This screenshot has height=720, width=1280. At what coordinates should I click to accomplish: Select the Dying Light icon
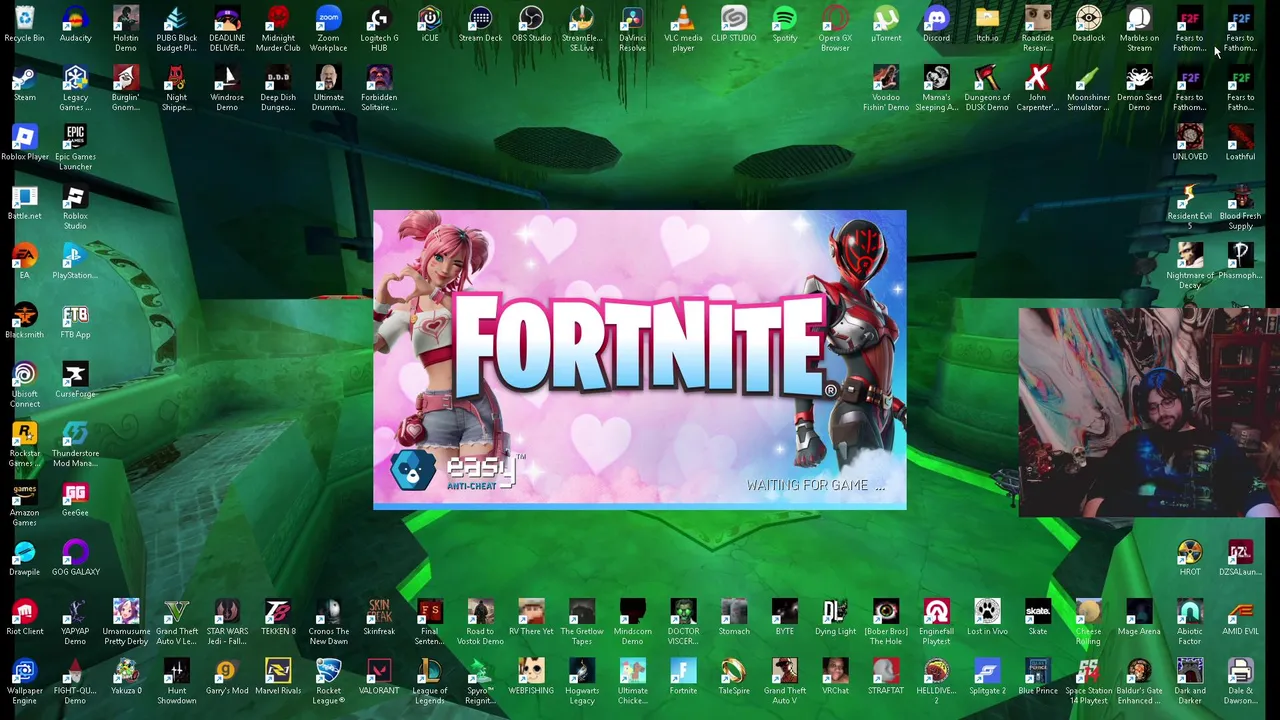835,618
